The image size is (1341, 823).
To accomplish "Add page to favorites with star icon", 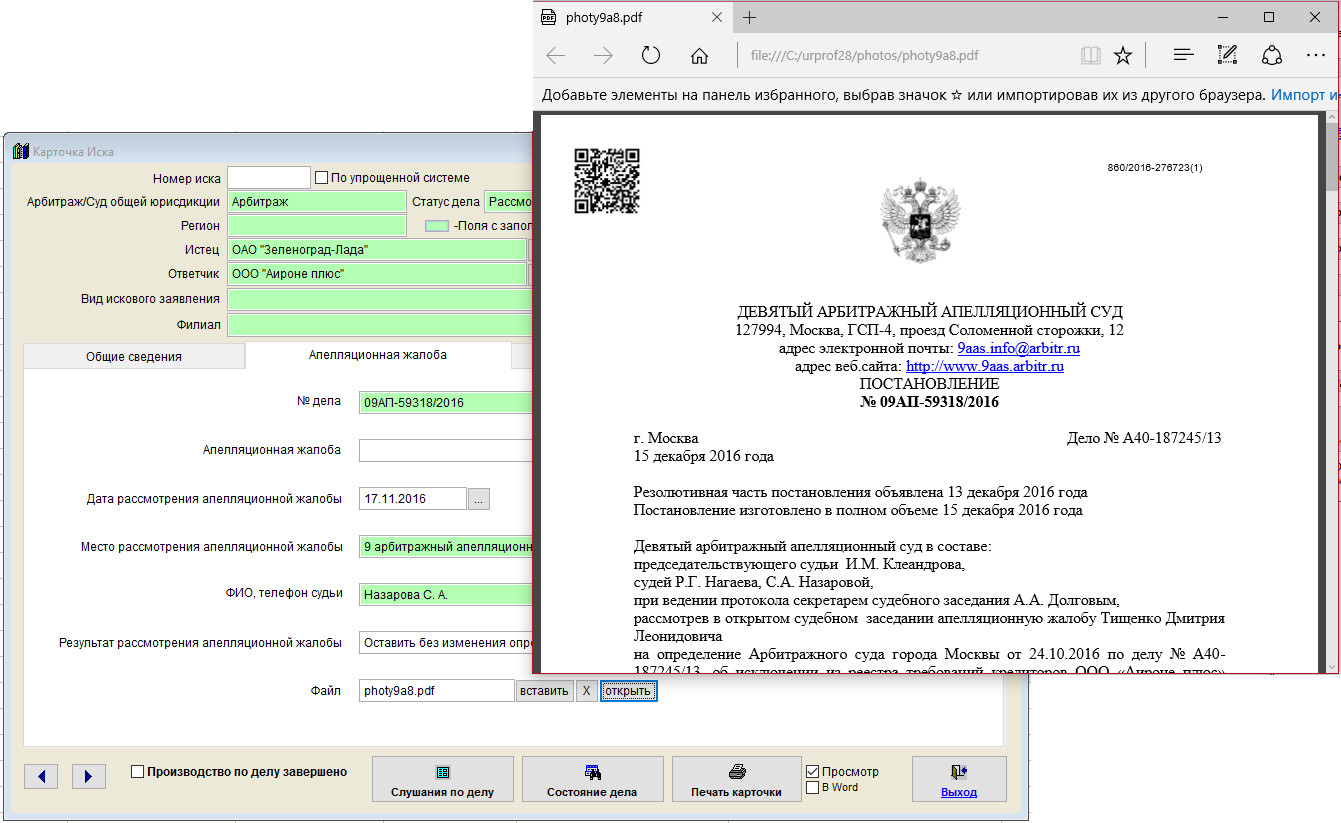I will tap(1123, 55).
